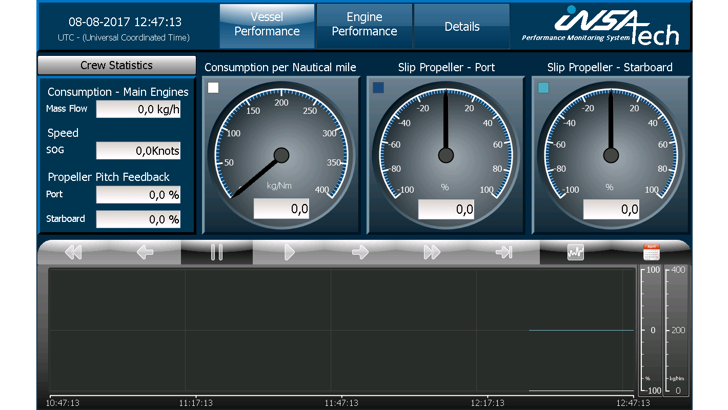Click the Slip Propeller Starboard gauge dial

611,155
